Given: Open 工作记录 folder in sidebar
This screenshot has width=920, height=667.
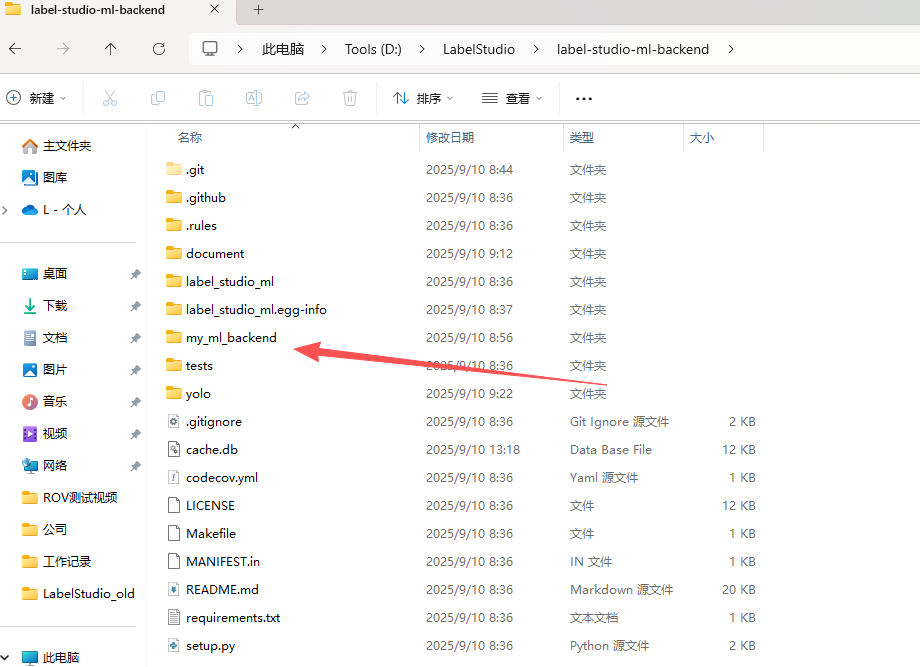Looking at the screenshot, I should pos(56,561).
